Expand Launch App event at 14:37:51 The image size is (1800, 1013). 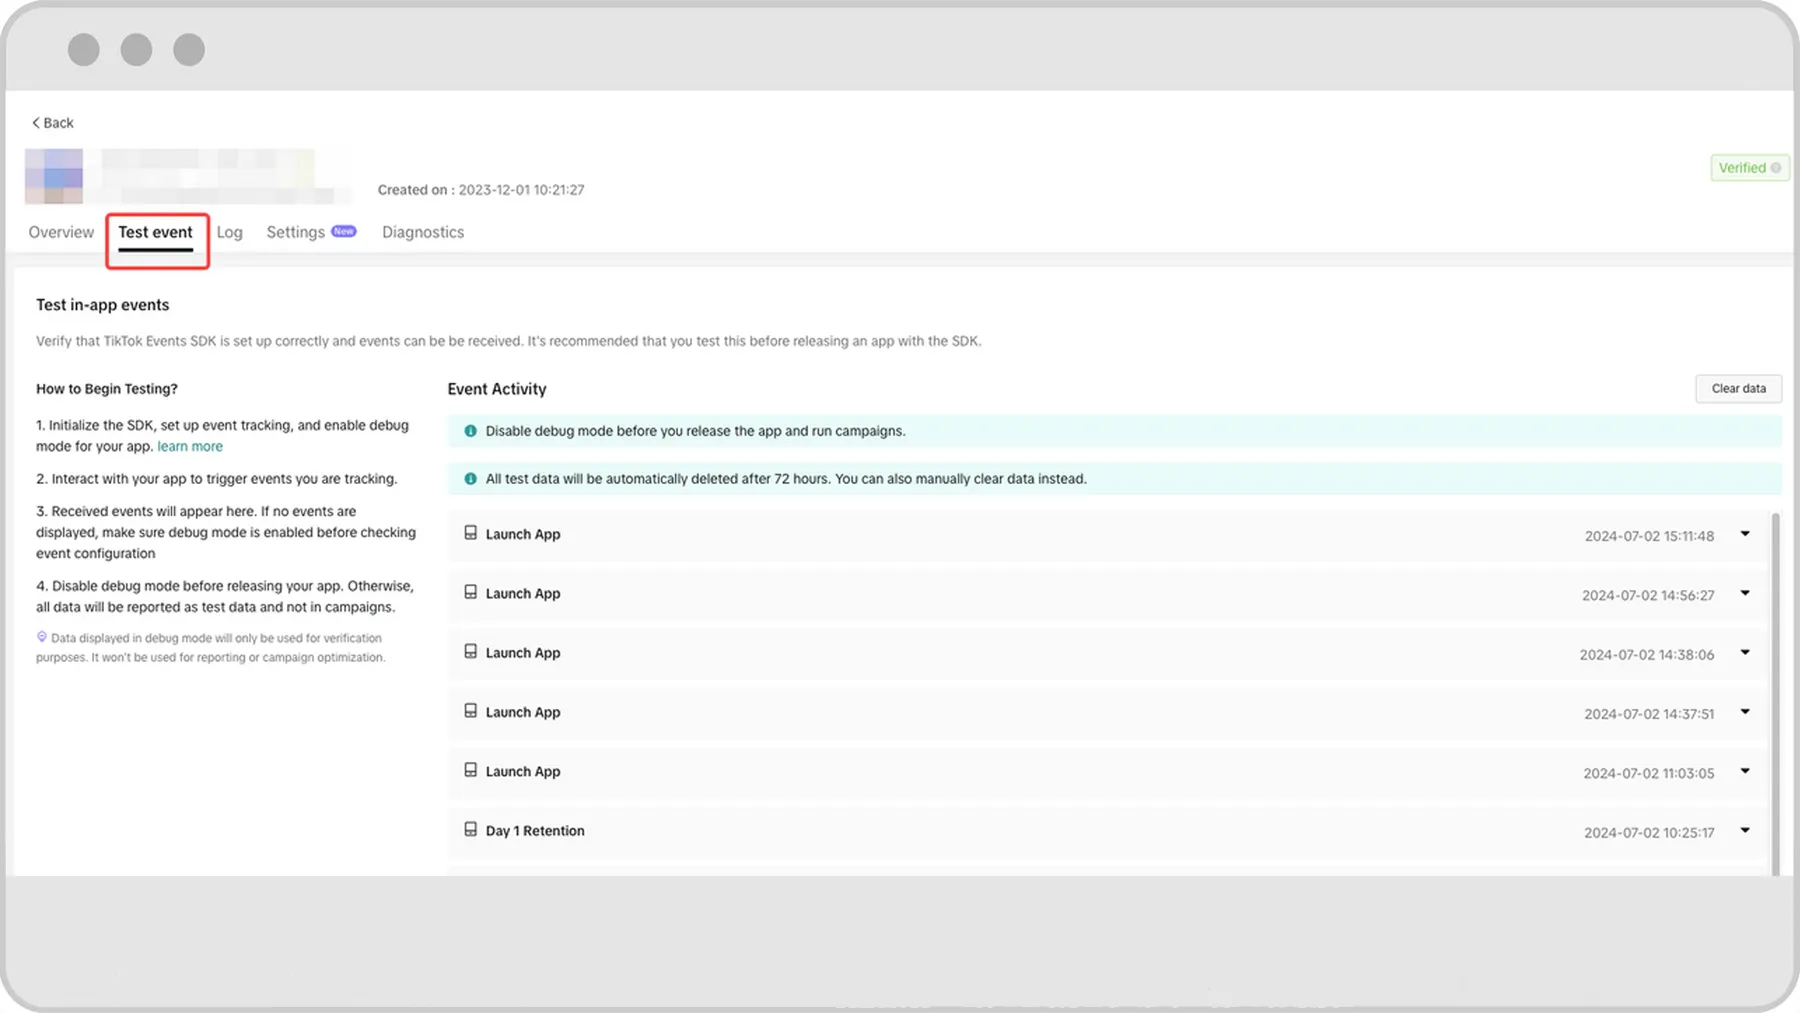(x=1745, y=711)
